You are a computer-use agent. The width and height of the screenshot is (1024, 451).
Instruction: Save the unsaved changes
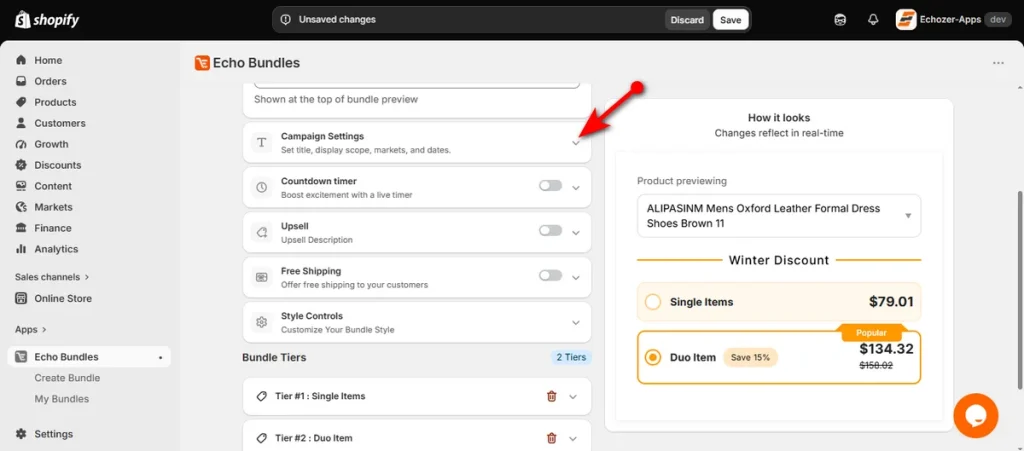click(x=730, y=20)
